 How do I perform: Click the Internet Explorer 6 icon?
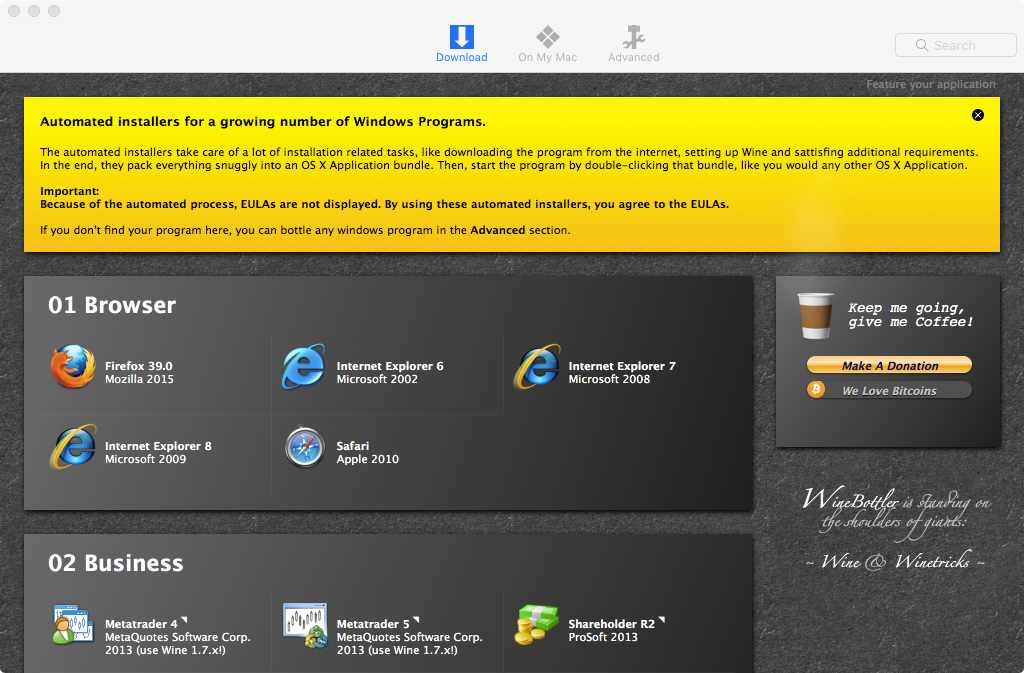304,367
